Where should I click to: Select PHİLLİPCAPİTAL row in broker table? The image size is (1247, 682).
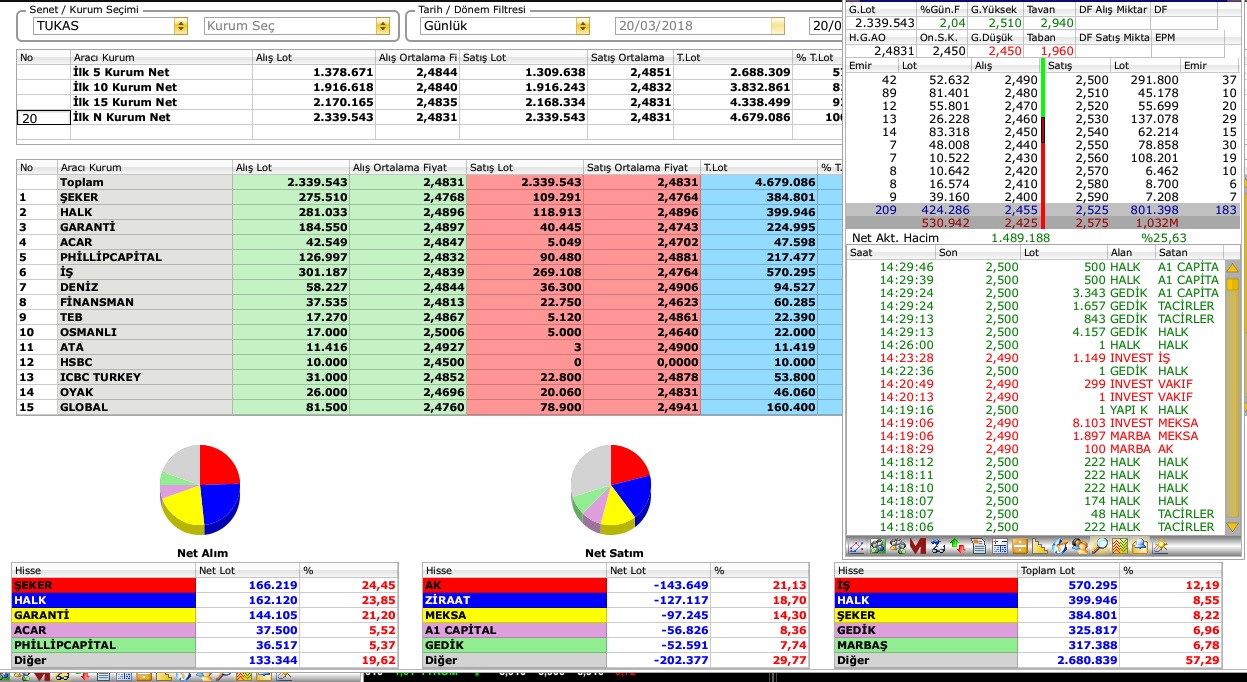[x=430, y=257]
